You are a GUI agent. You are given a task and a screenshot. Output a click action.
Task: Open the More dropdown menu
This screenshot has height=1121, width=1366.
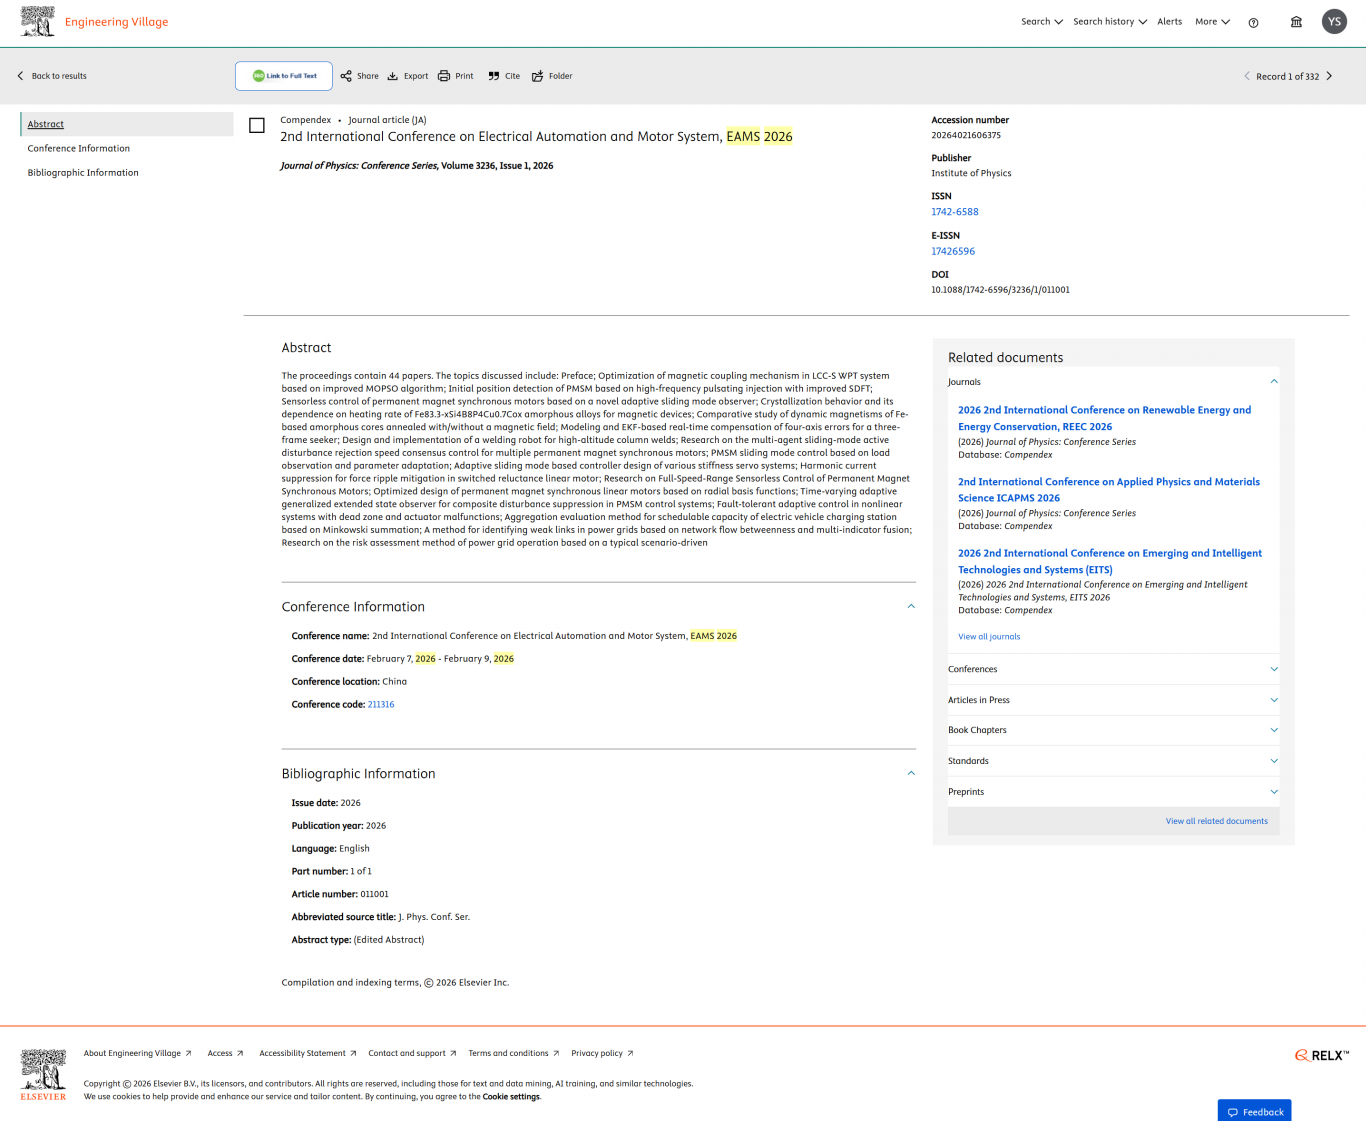click(1213, 22)
